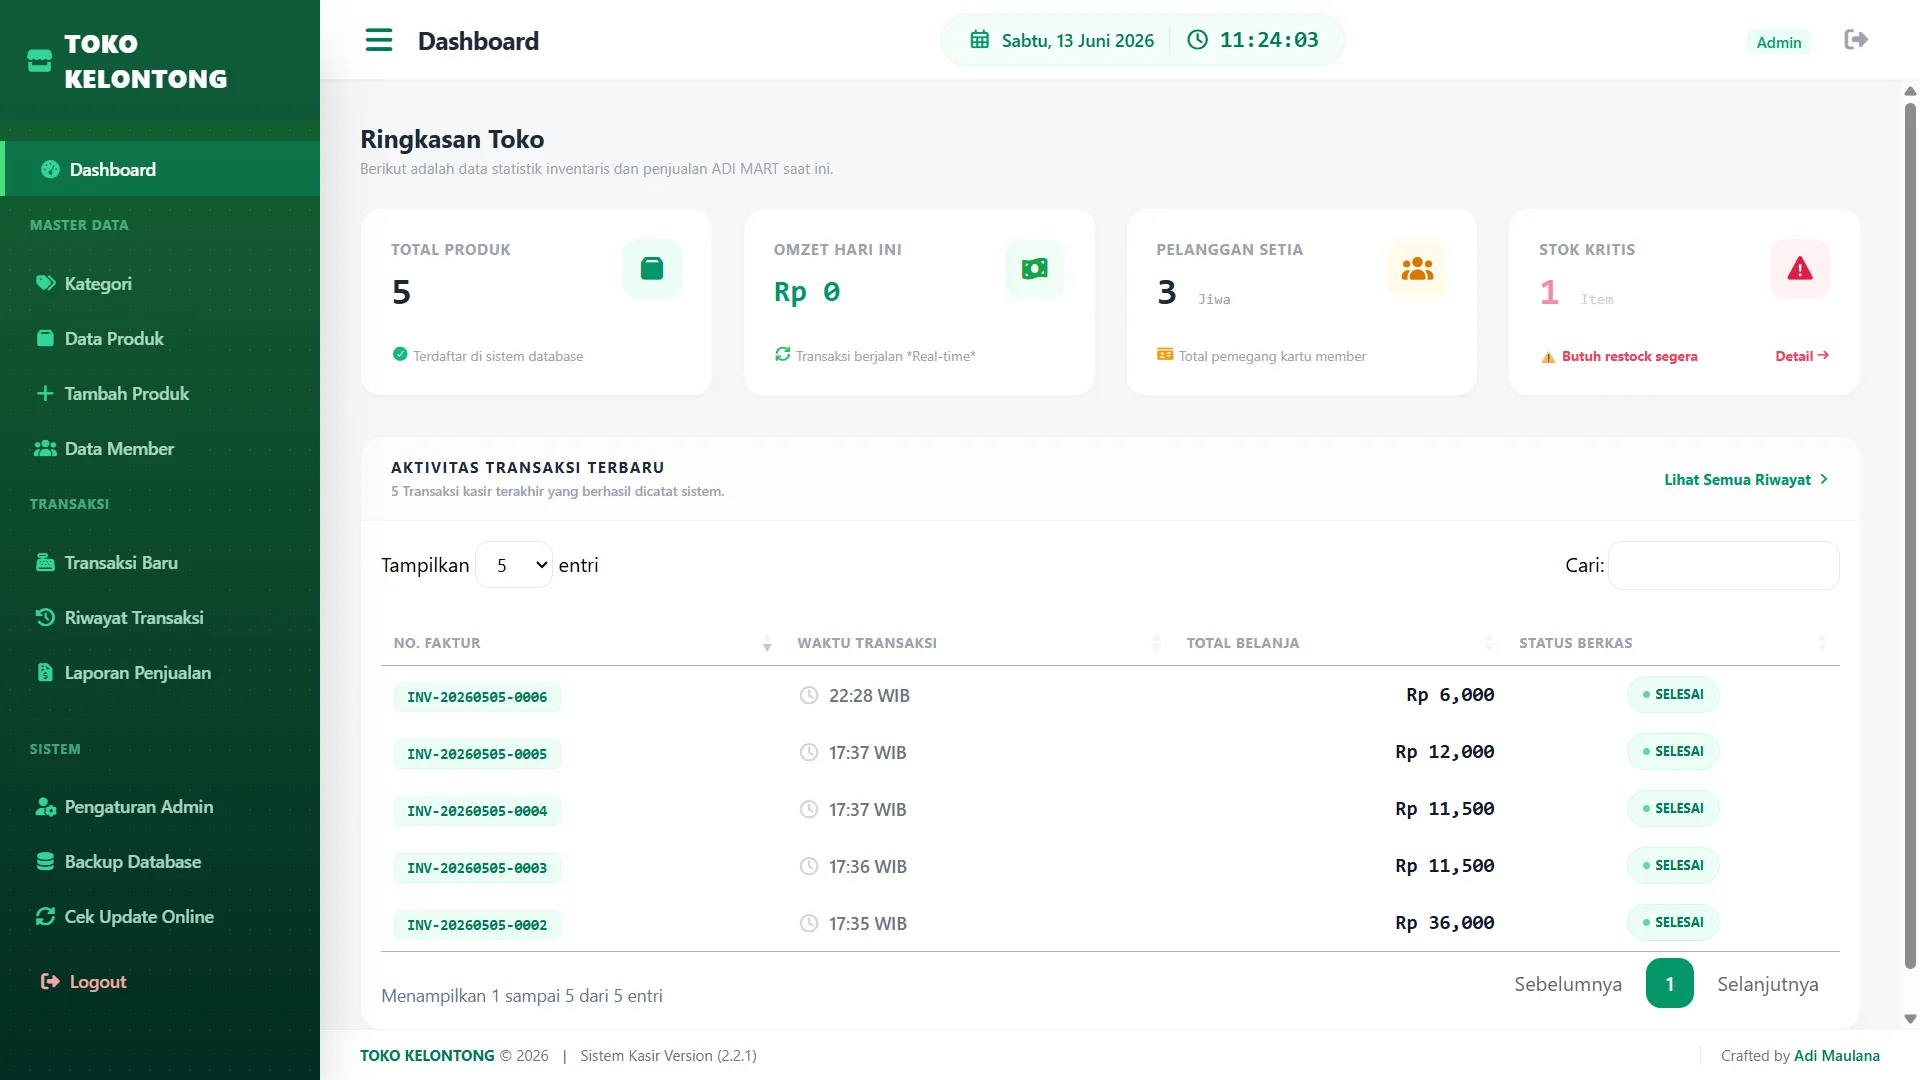Click the Laporan Penjualan document icon

pyautogui.click(x=45, y=672)
